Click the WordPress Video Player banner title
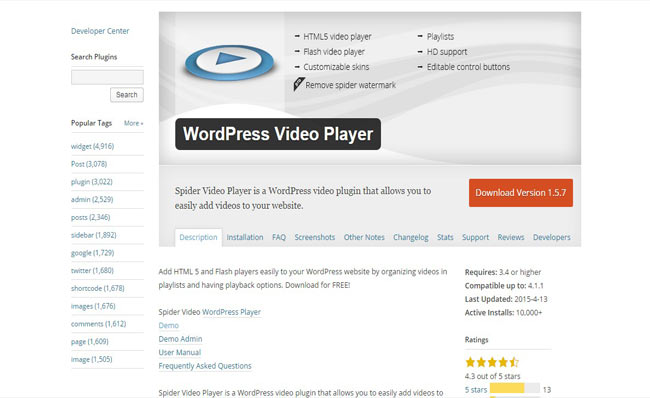650x398 pixels. pyautogui.click(x=278, y=134)
